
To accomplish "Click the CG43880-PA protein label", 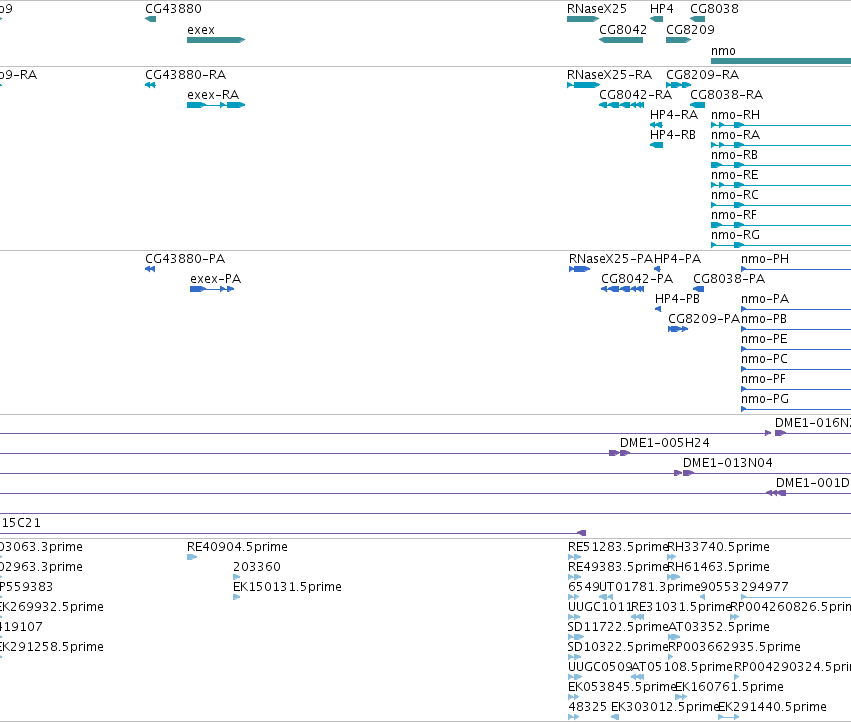I will 185,259.
